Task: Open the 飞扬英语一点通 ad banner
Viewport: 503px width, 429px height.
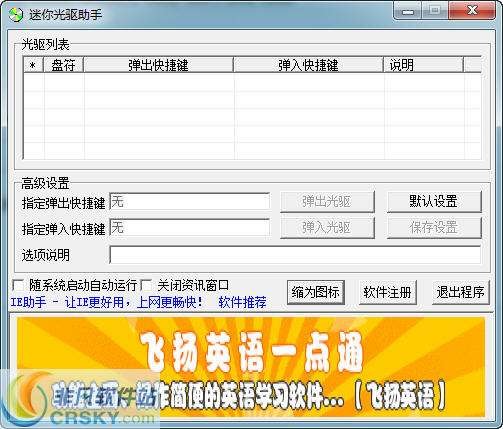Action: point(251,367)
